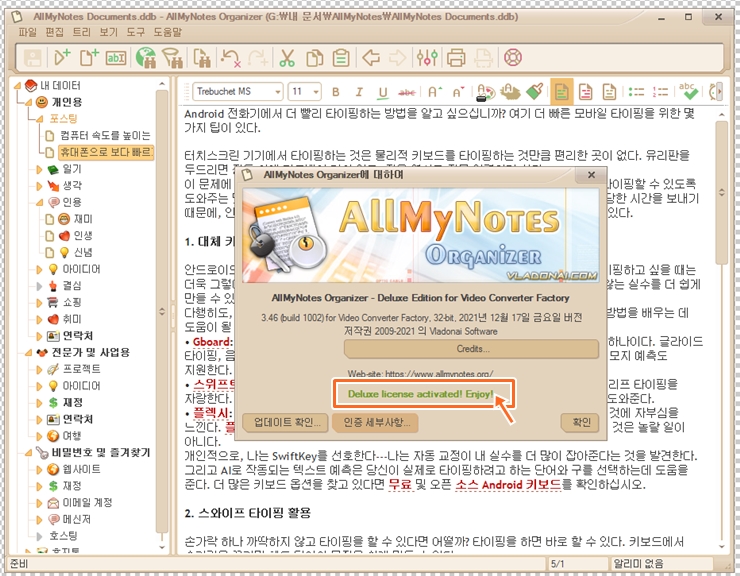Collapse the 인용 tree folder
Screen dimensions: 740x576
pyautogui.click(x=39, y=203)
